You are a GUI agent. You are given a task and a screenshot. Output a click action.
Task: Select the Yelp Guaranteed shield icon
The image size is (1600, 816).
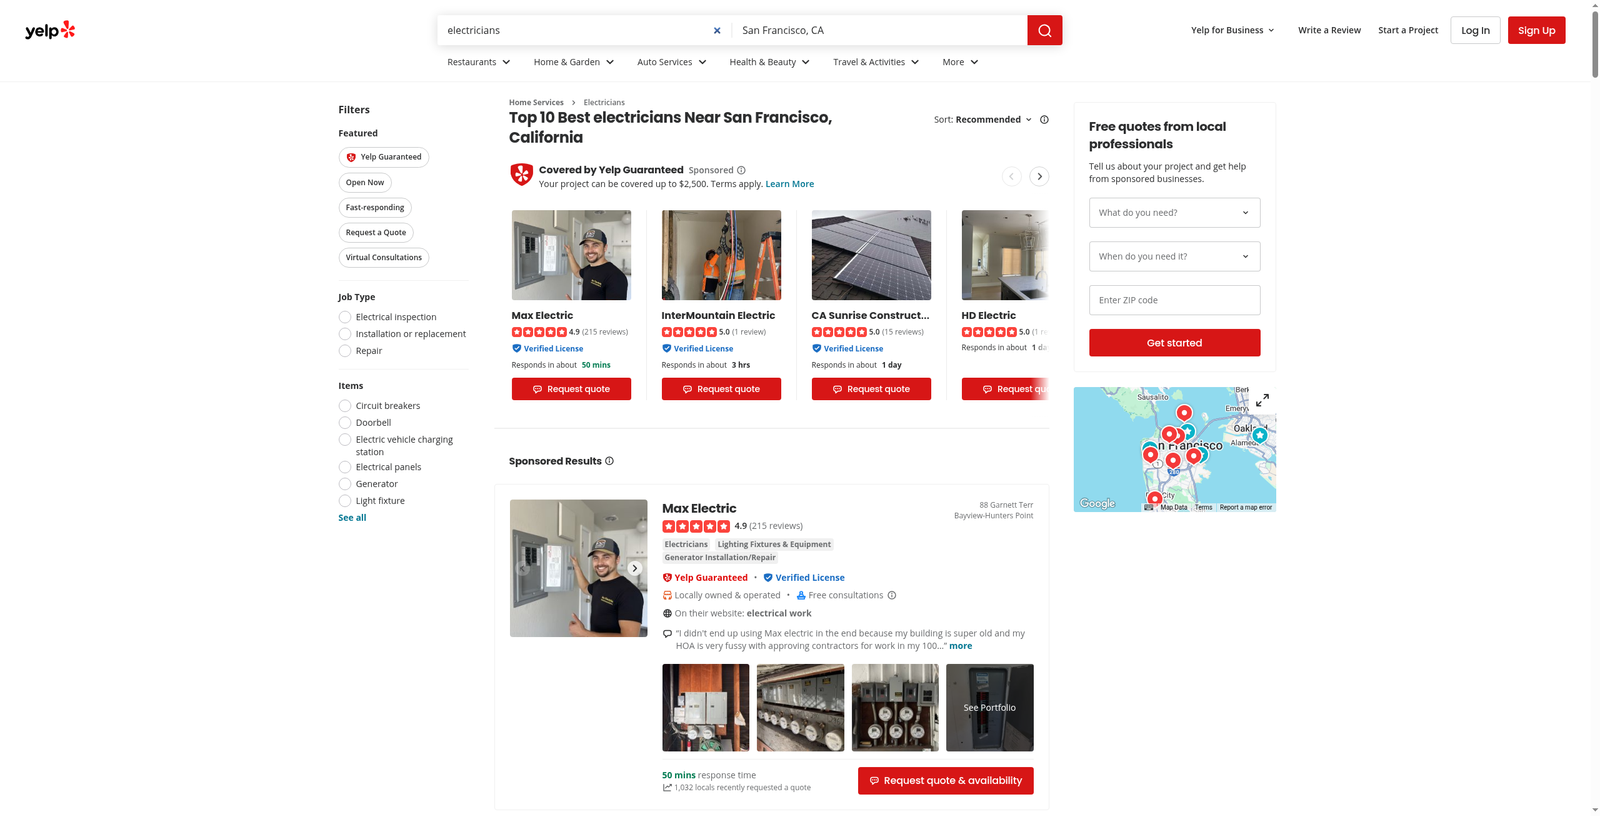click(x=521, y=175)
